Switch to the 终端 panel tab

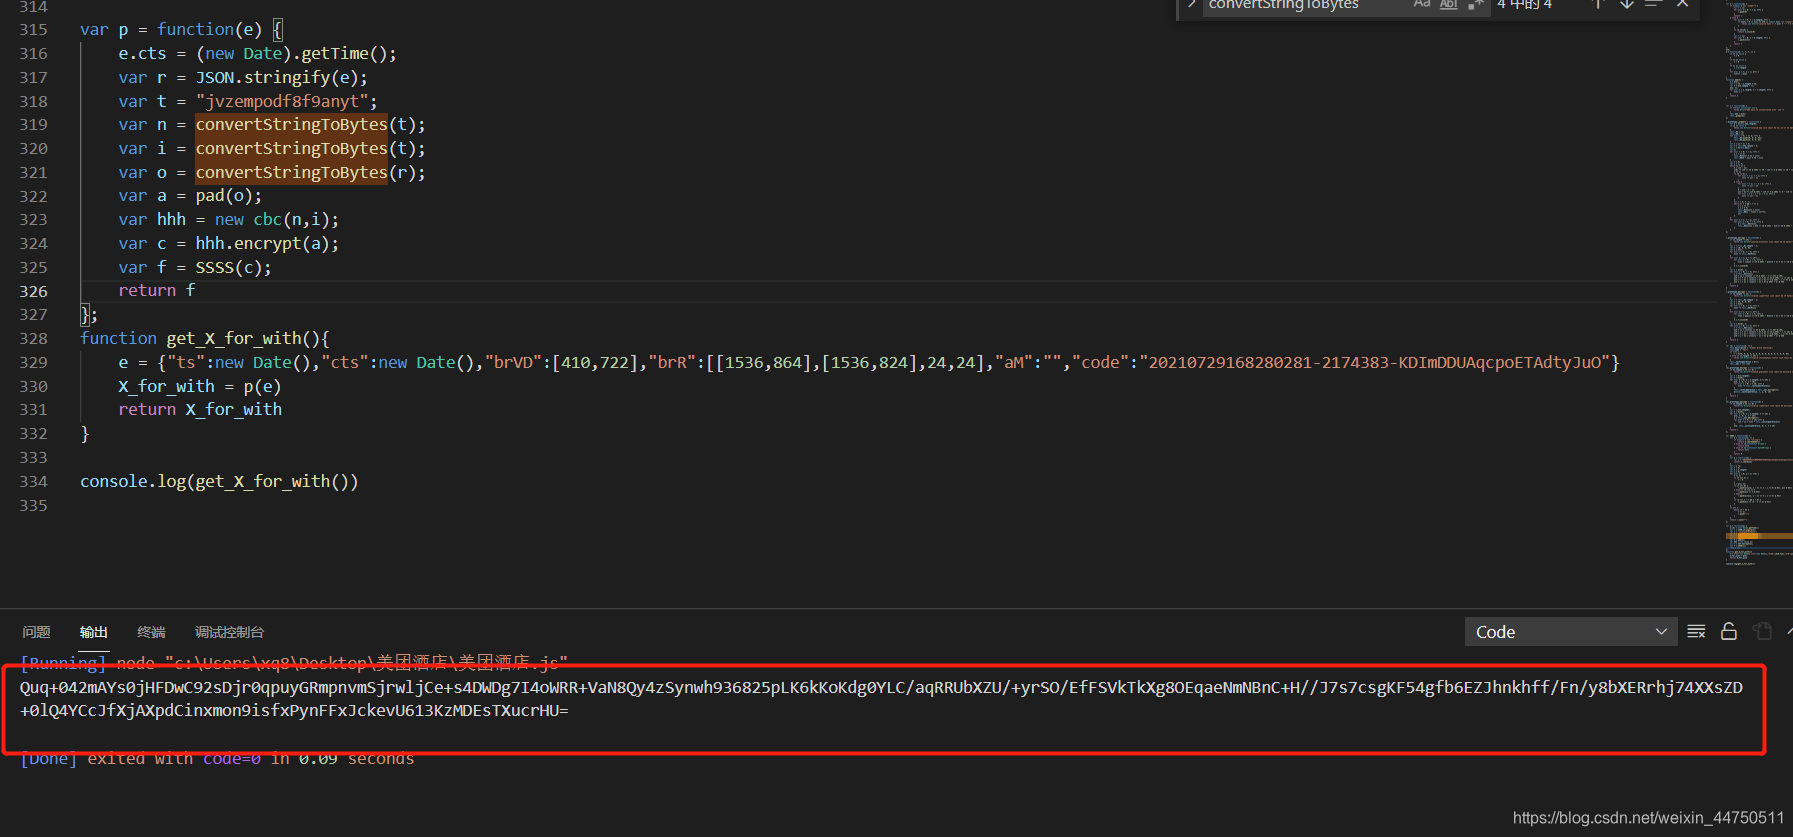151,632
